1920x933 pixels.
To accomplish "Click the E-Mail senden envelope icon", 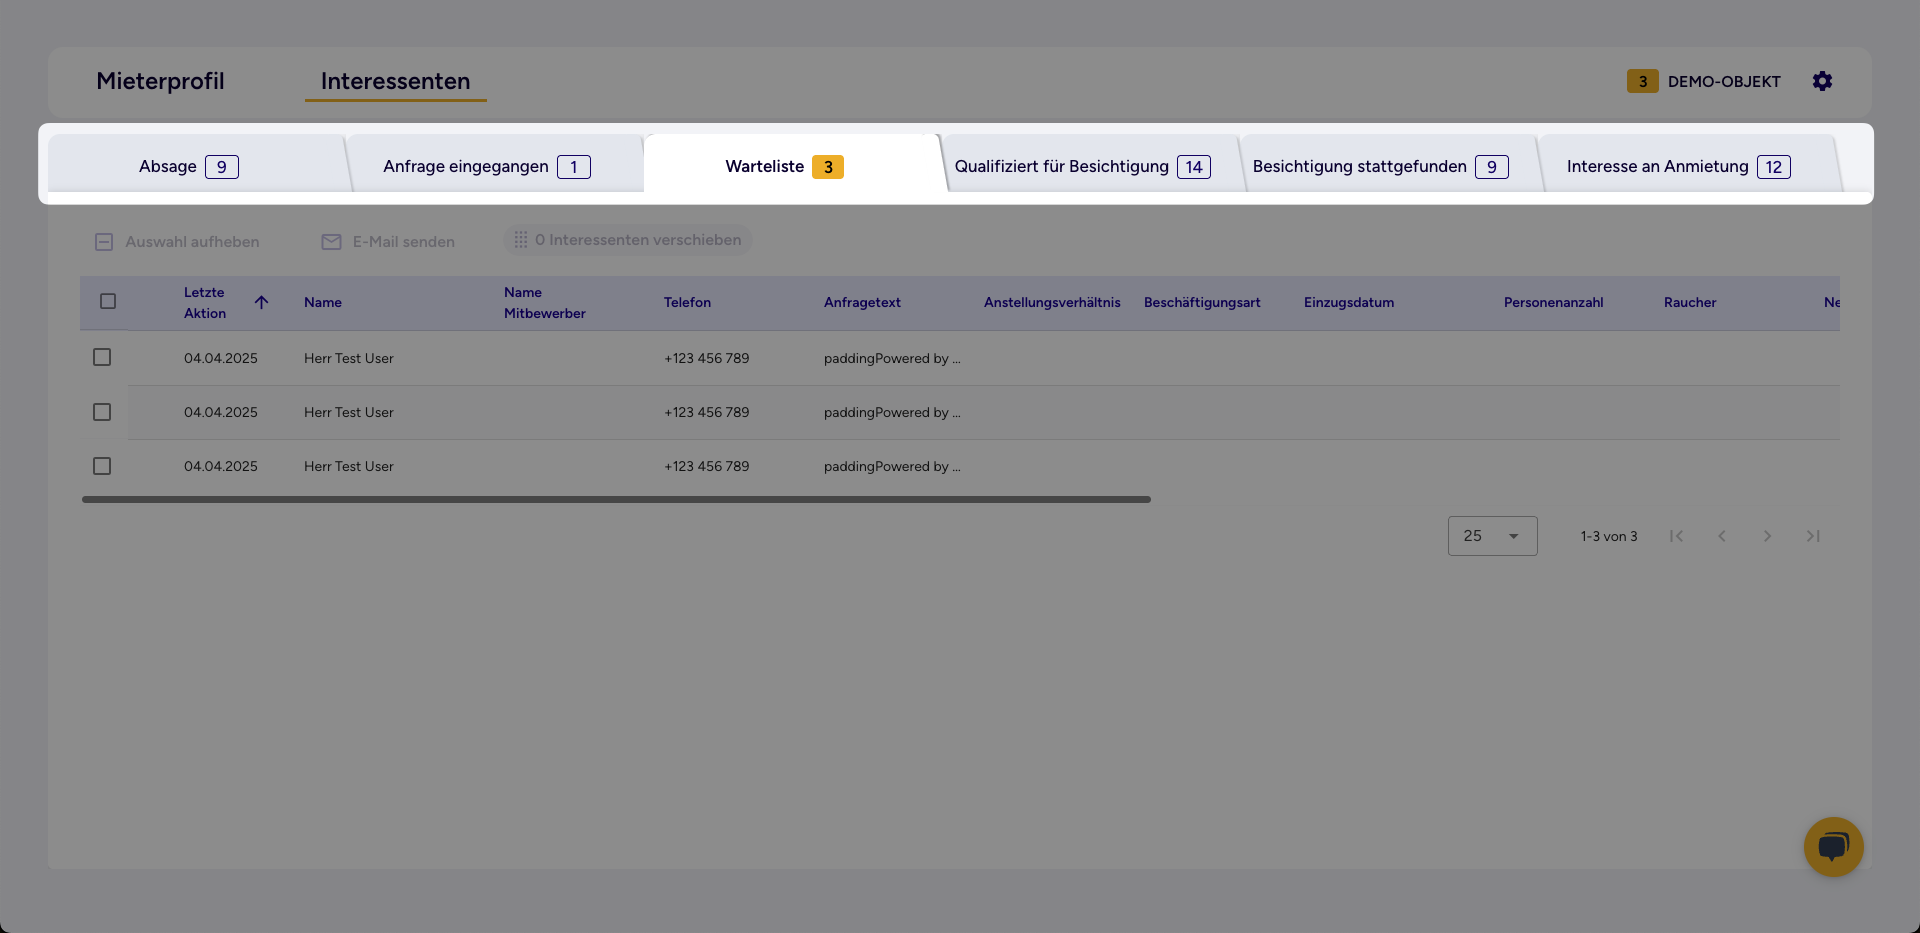I will (330, 241).
